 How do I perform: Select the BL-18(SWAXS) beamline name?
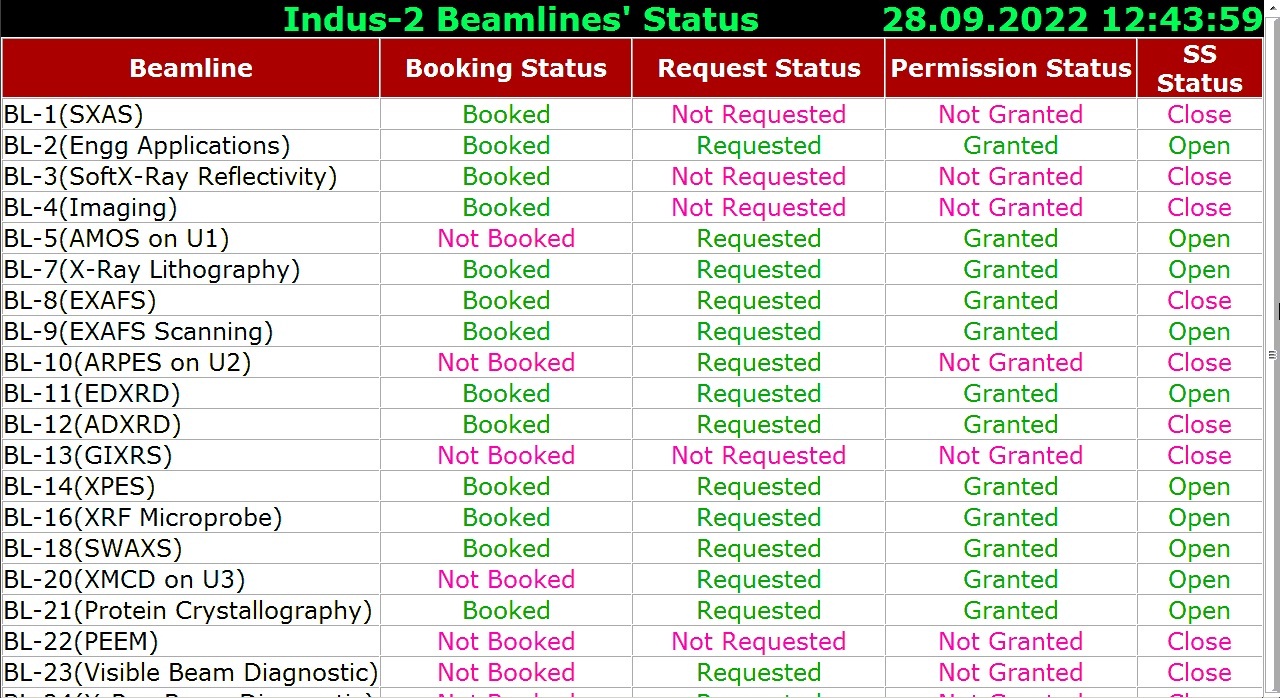(93, 548)
